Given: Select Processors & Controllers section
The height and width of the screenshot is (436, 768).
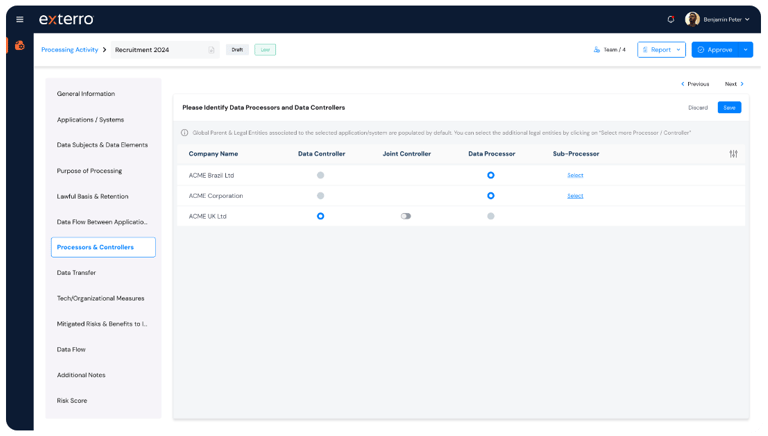Looking at the screenshot, I should (x=103, y=247).
